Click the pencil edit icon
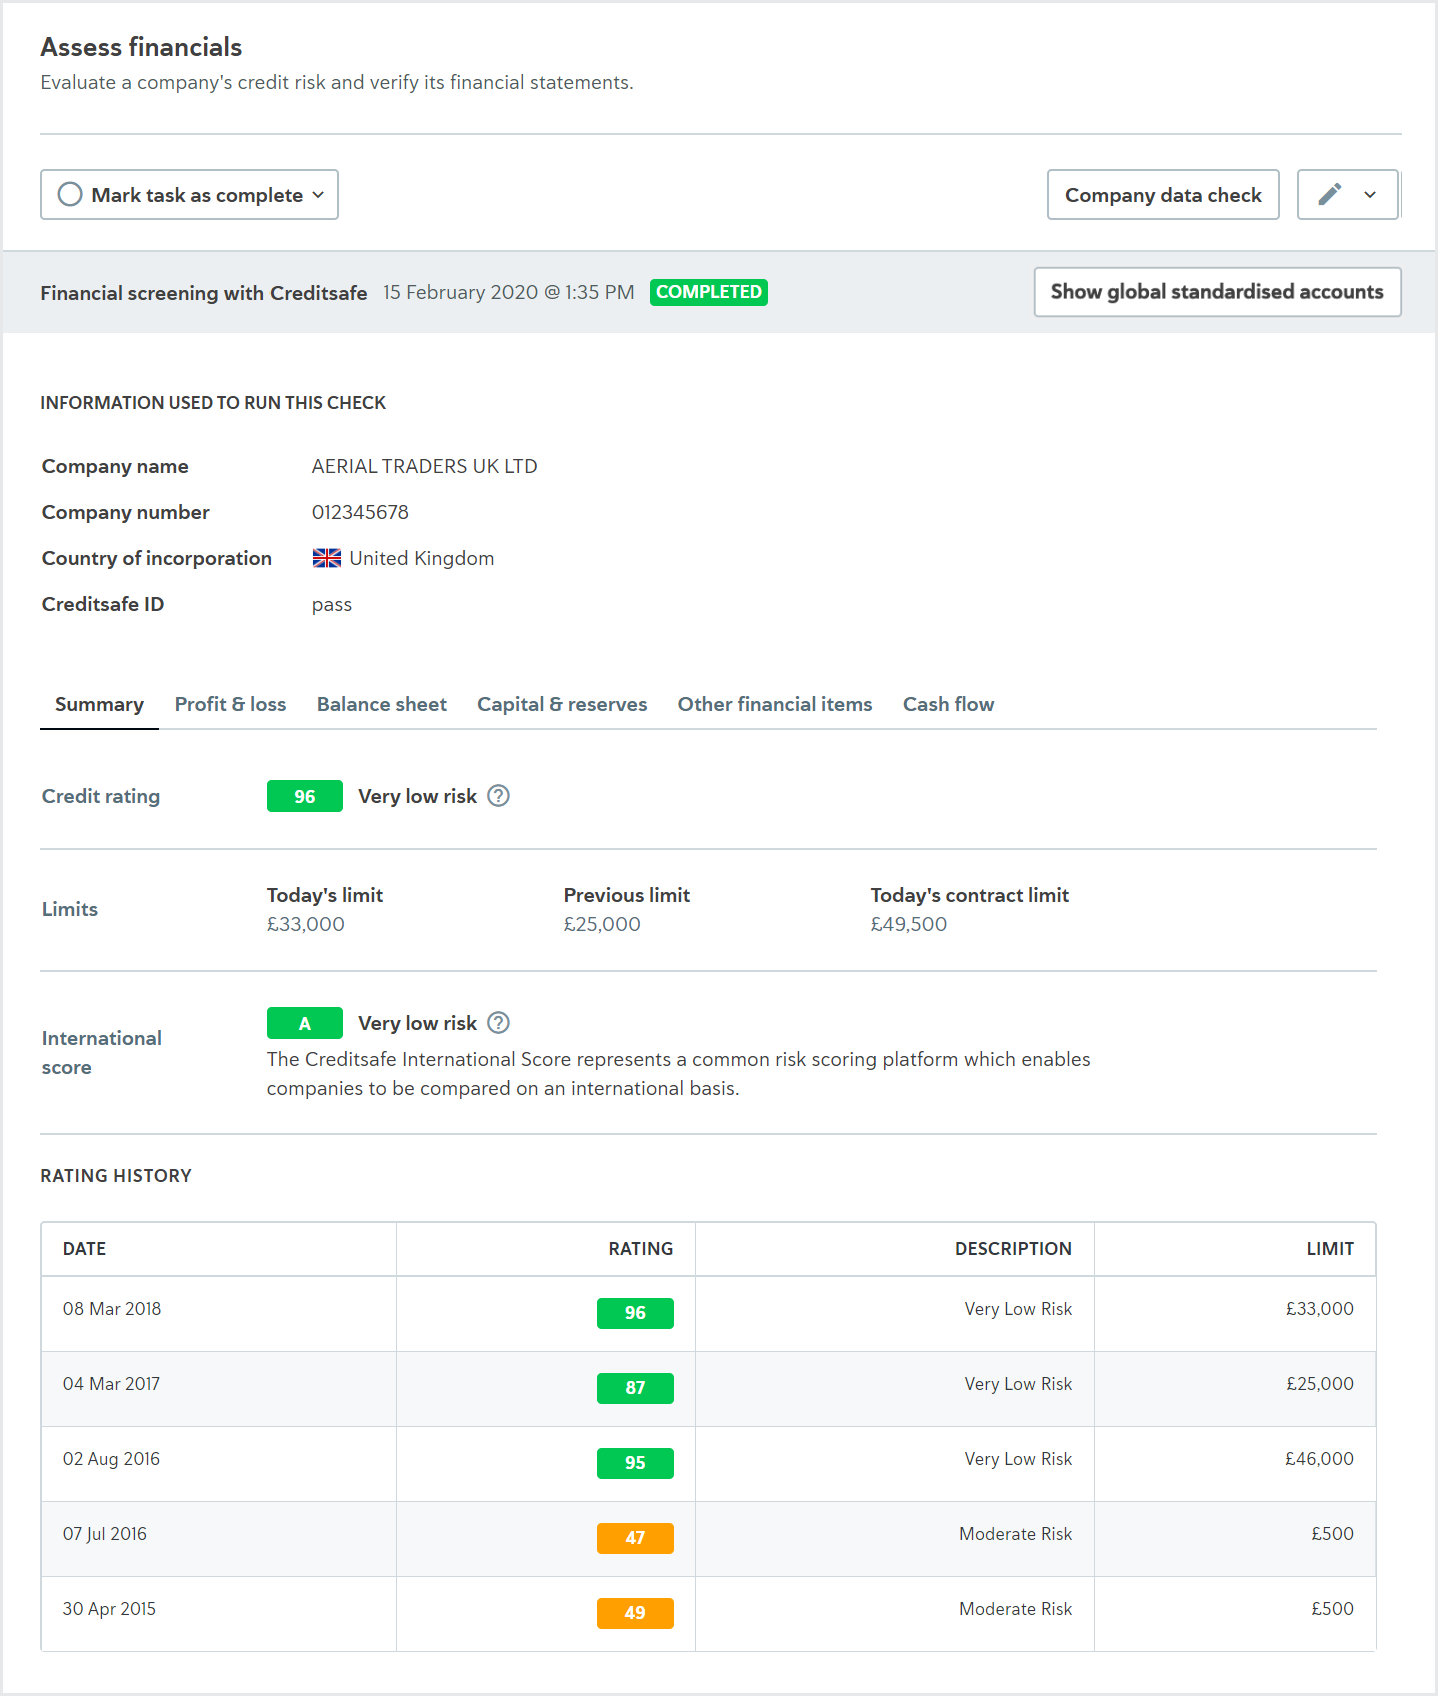 coord(1329,194)
